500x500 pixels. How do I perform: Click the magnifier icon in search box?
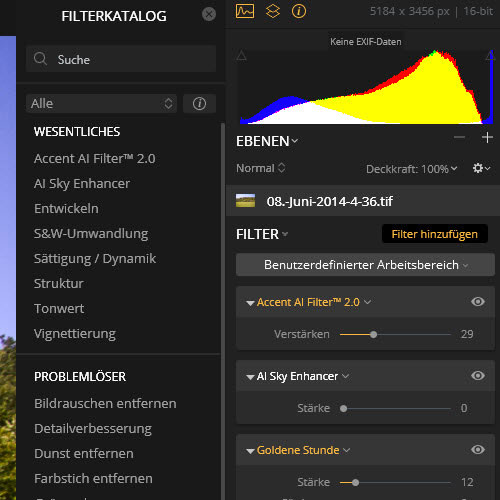click(40, 59)
